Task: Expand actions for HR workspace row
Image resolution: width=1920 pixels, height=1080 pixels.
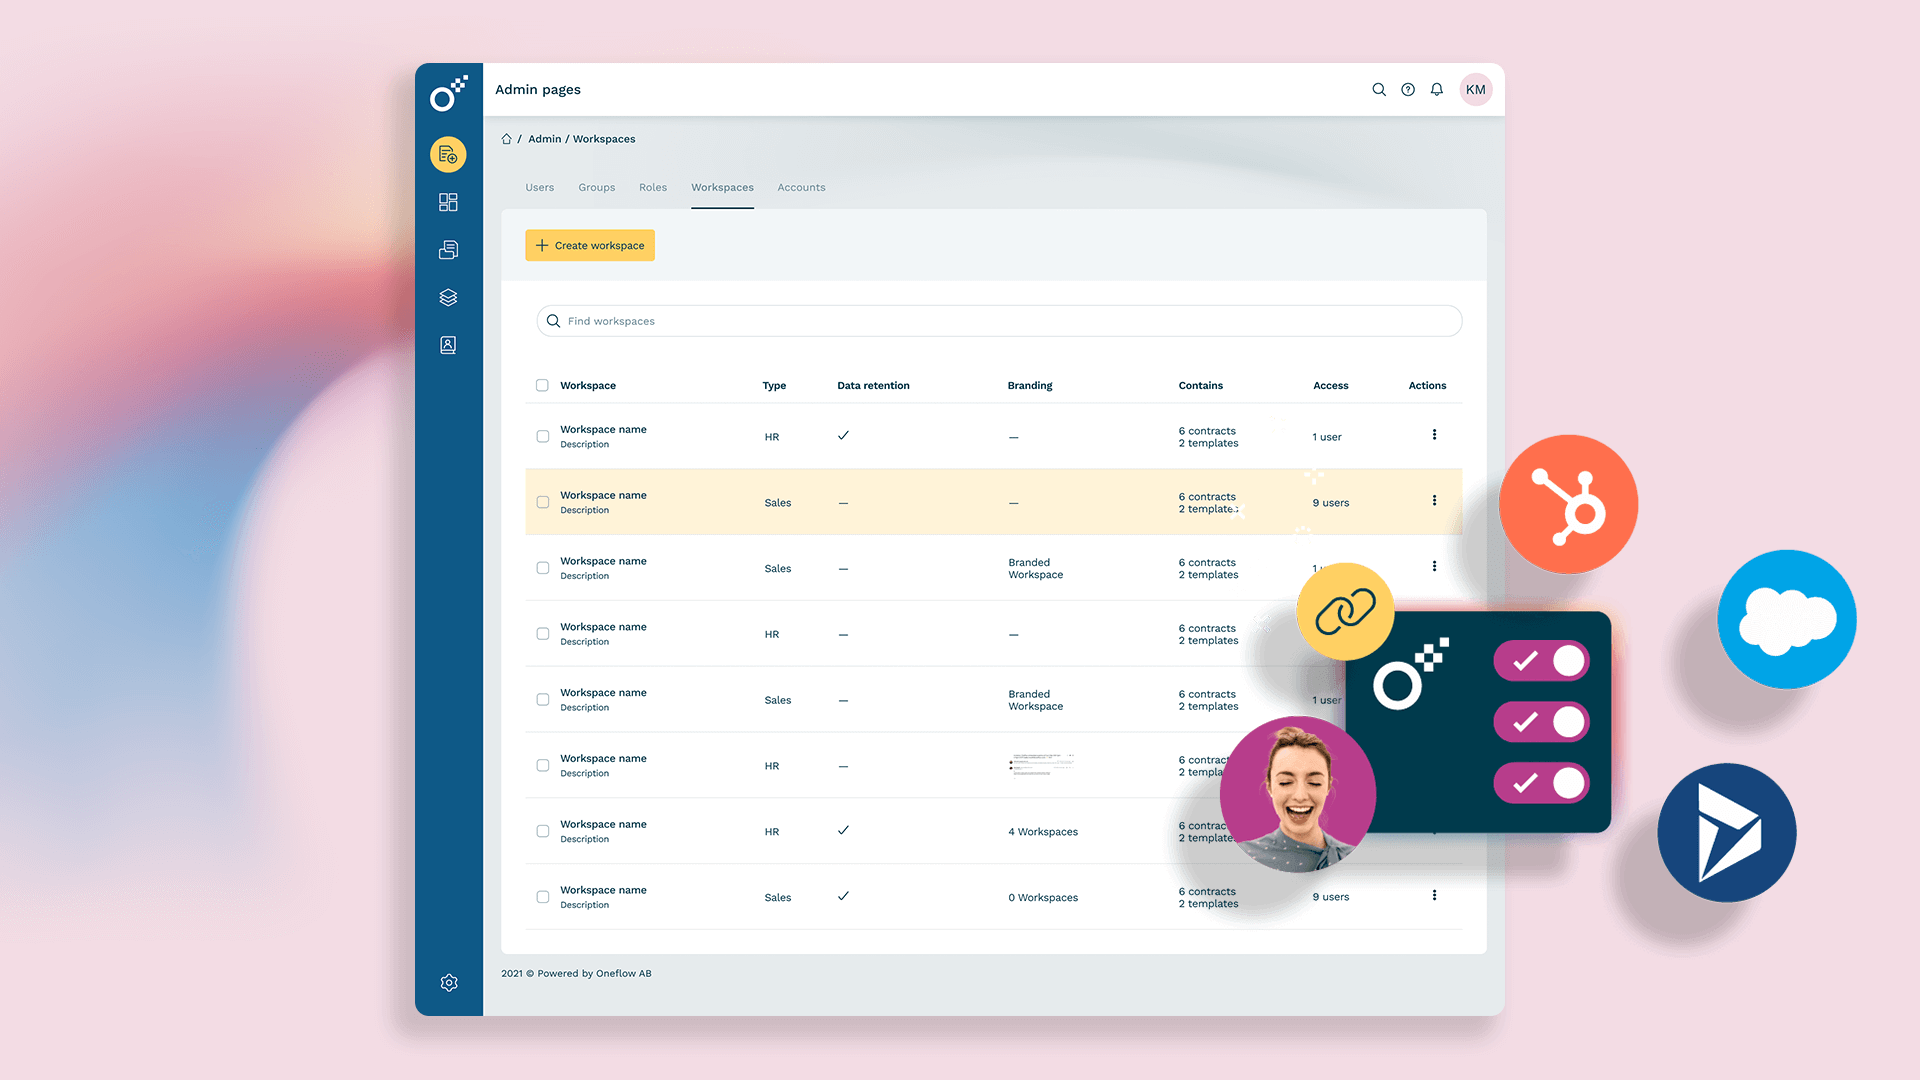Action: coord(1436,434)
